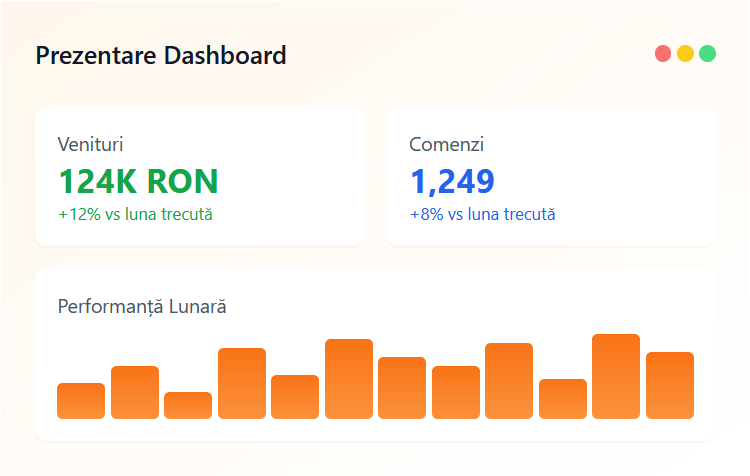The height and width of the screenshot is (476, 750).
Task: Click the third, shortest bar in the chart
Action: click(188, 405)
